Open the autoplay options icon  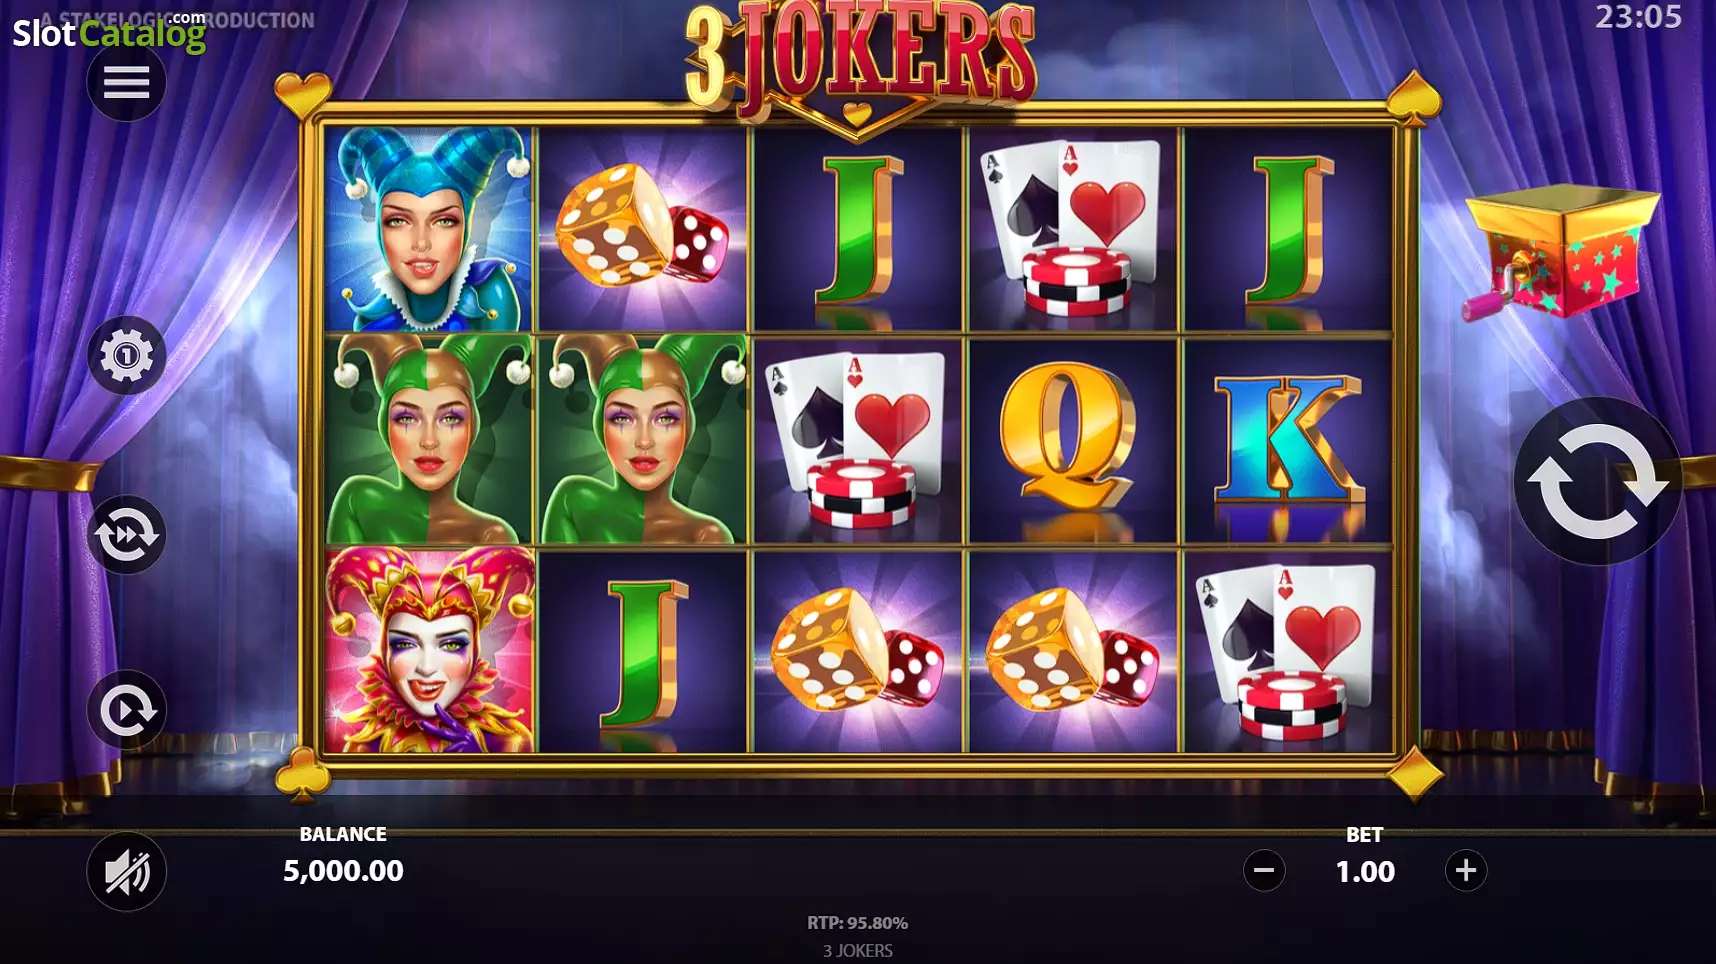click(x=126, y=710)
